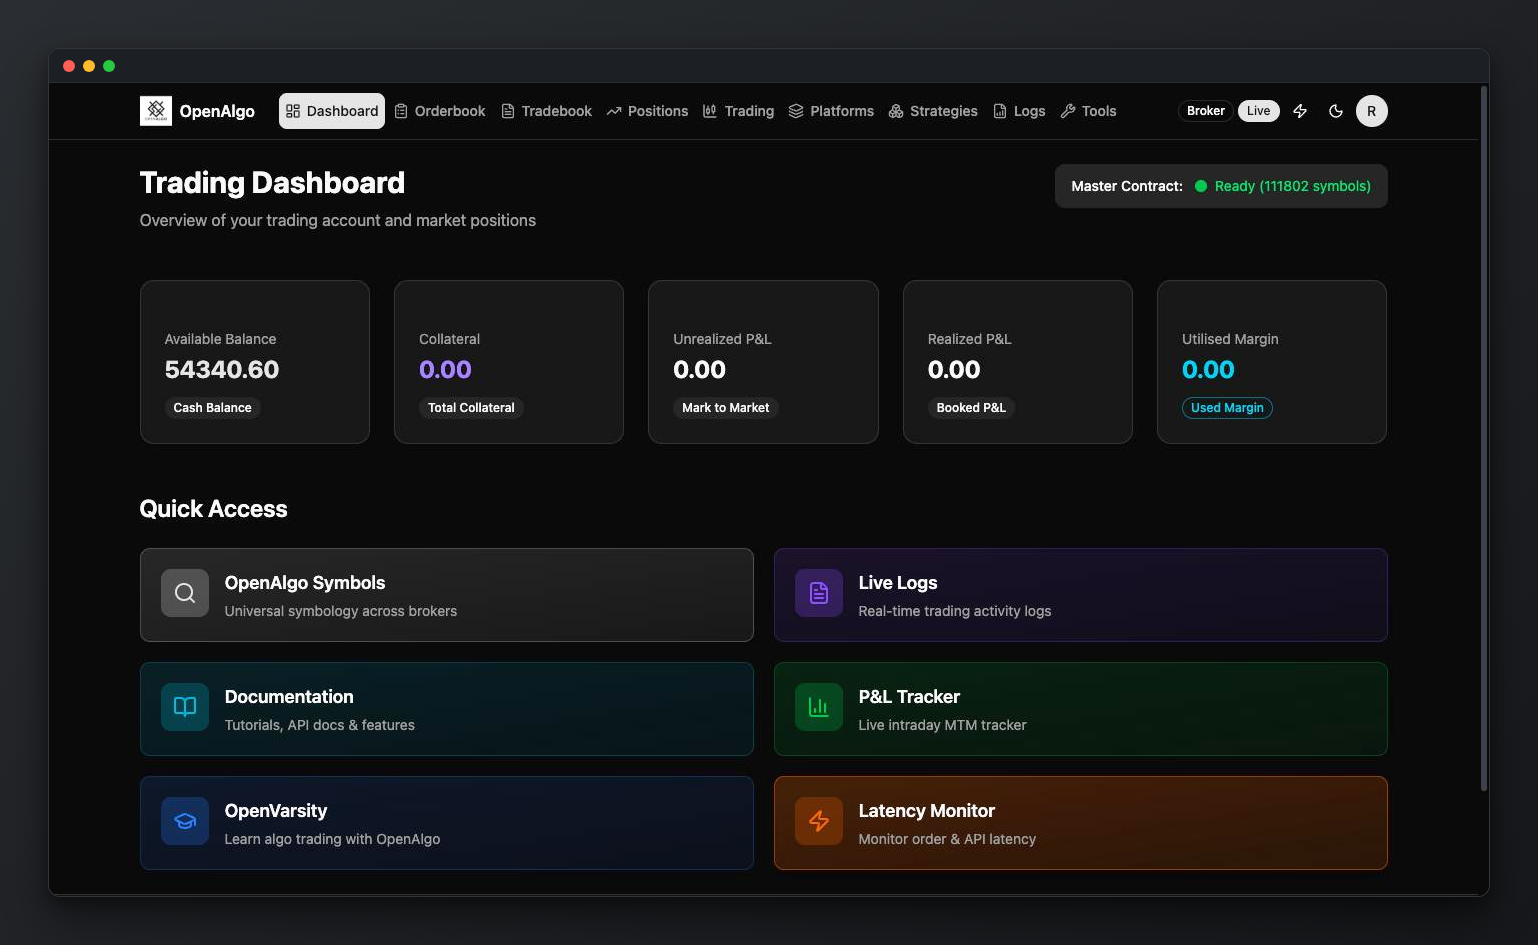Click the green Ready status dot

(x=1201, y=186)
